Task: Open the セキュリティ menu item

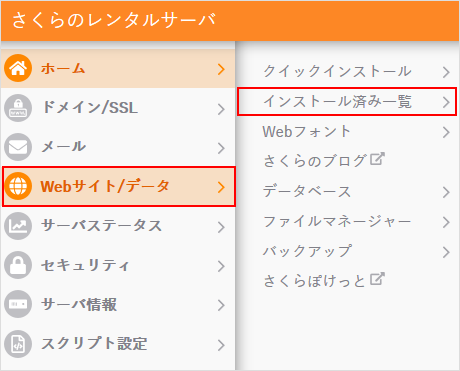Action: (118, 265)
